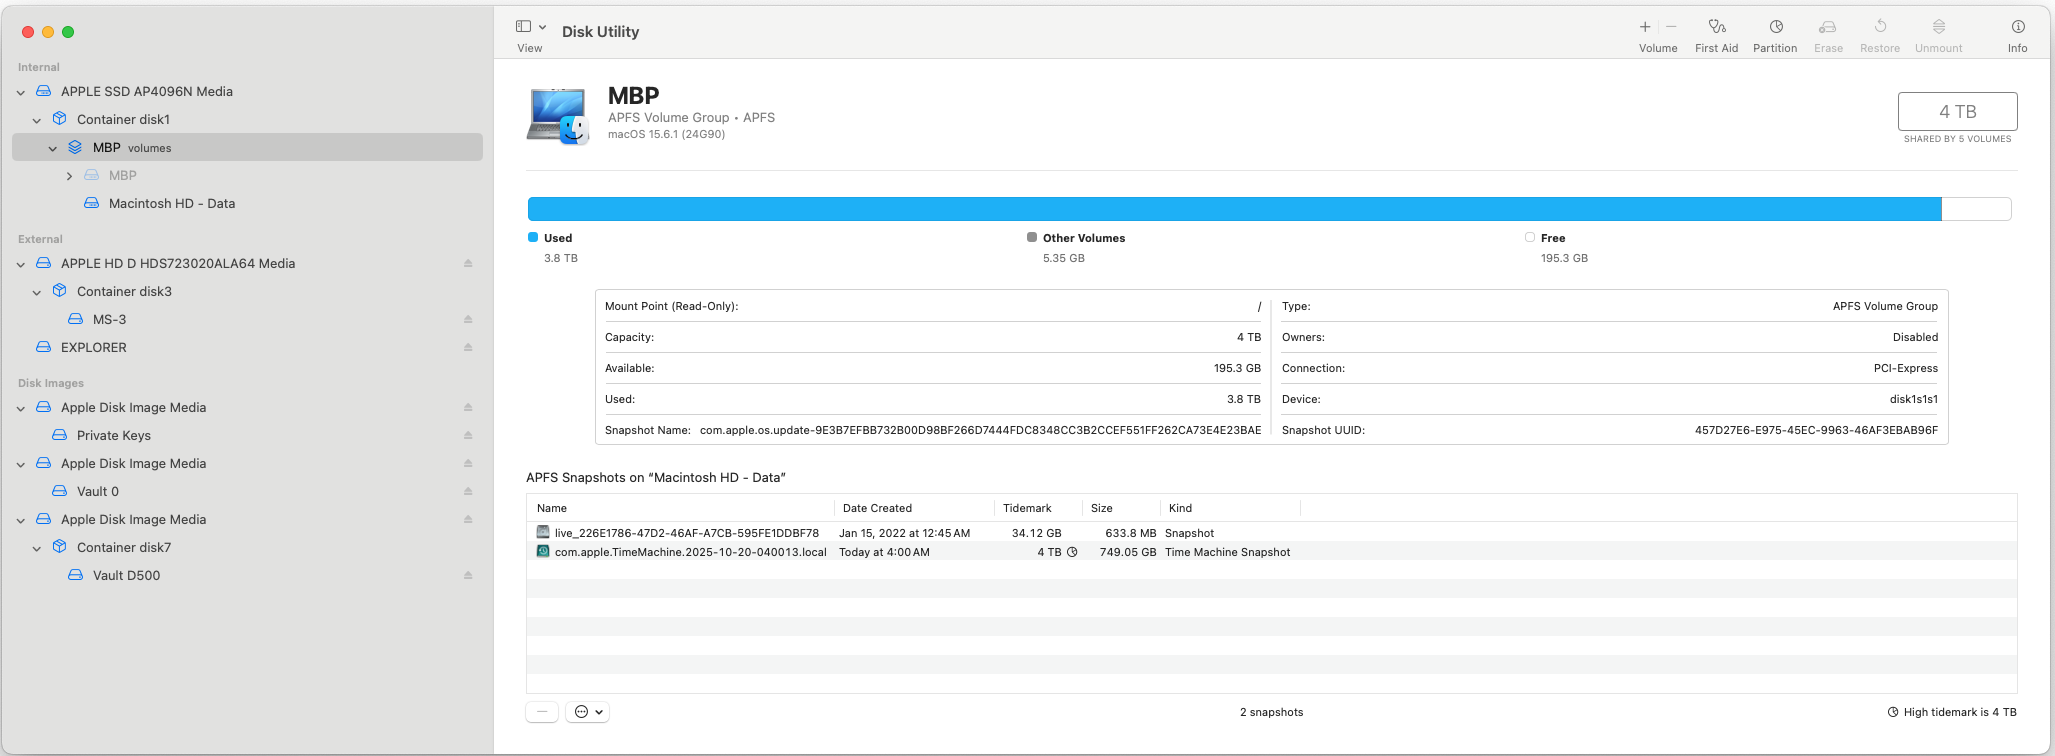Click the First Aid toolbar icon

click(x=1716, y=27)
